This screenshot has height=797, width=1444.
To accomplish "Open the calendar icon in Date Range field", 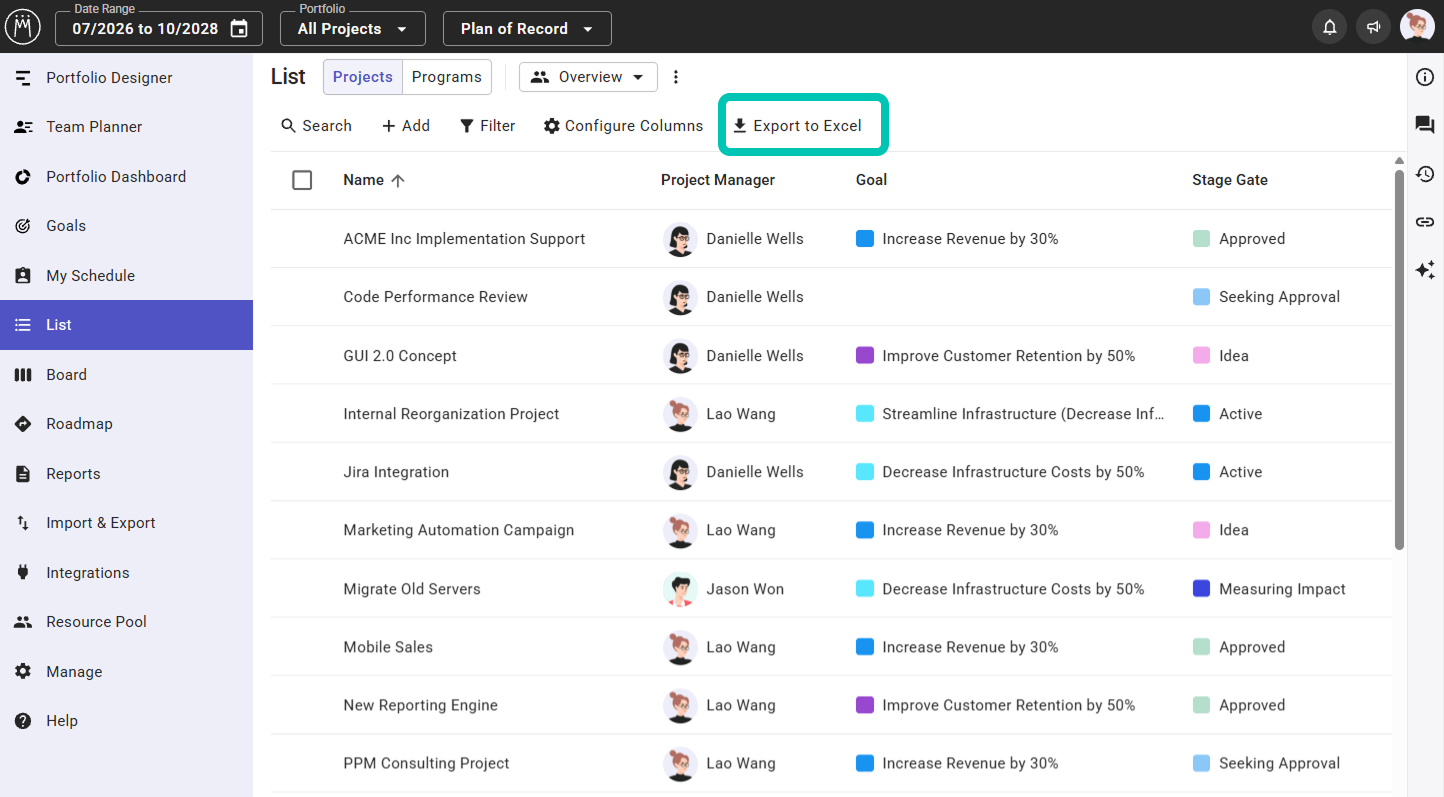I will [239, 29].
